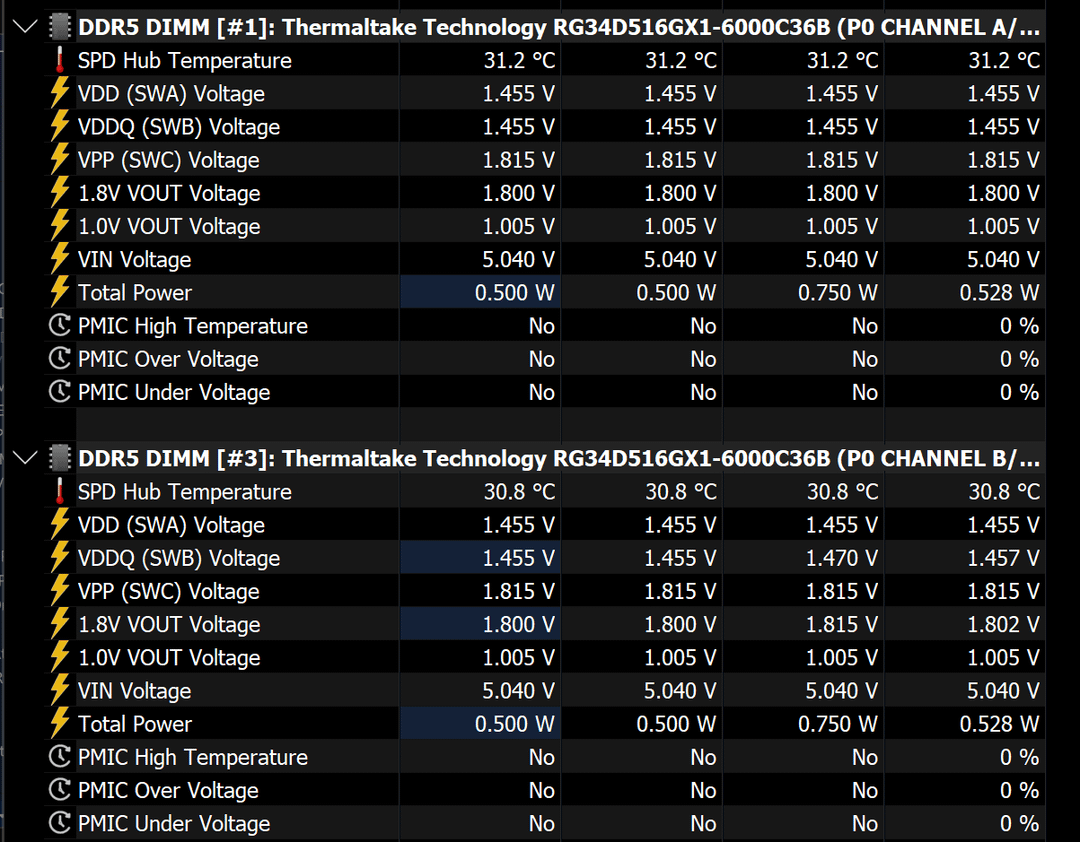
Task: Click the thermometer icon for DIMM [#1] SPD Hub Temperature
Action: click(60, 61)
